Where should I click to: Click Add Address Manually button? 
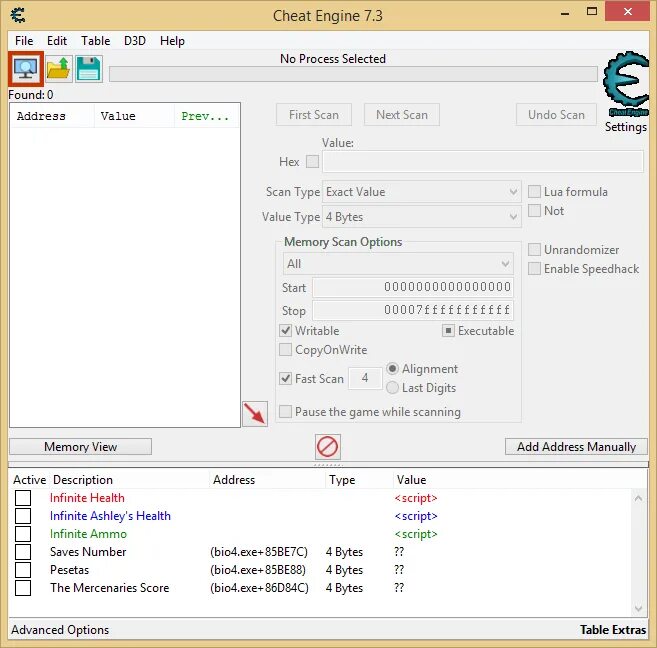coord(576,447)
